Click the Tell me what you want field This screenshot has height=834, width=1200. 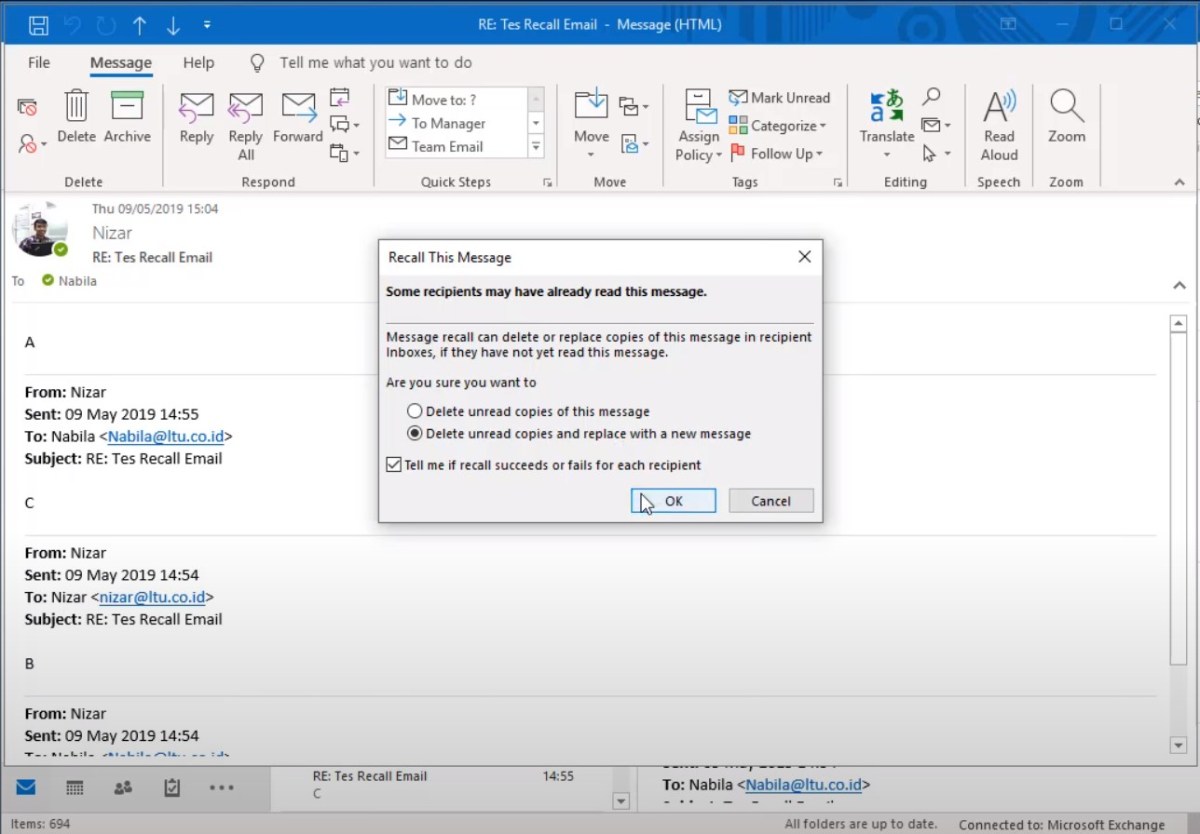click(x=375, y=62)
